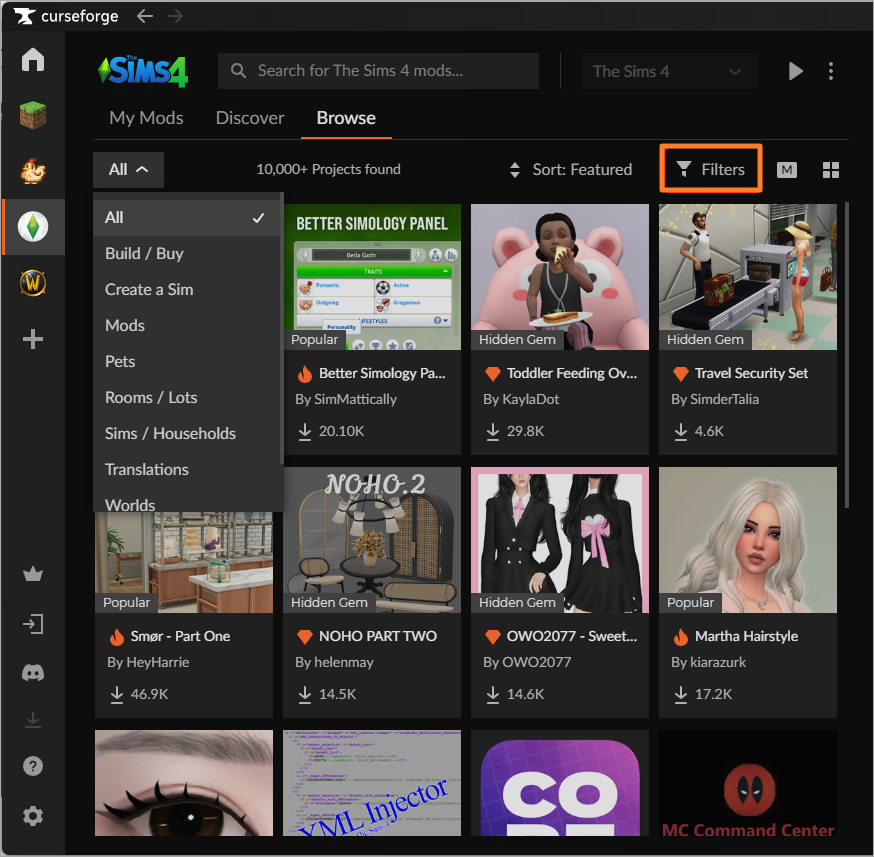The image size is (874, 857).
Task: Add a new game with plus icon
Action: point(33,339)
